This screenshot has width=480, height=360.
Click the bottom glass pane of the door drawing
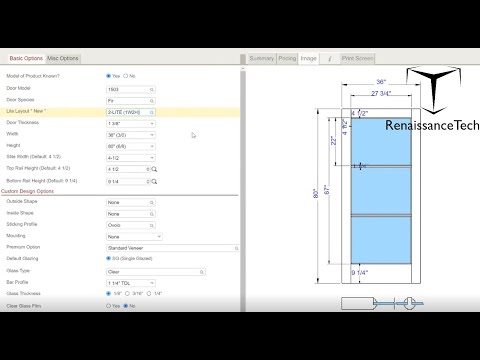[x=381, y=240]
